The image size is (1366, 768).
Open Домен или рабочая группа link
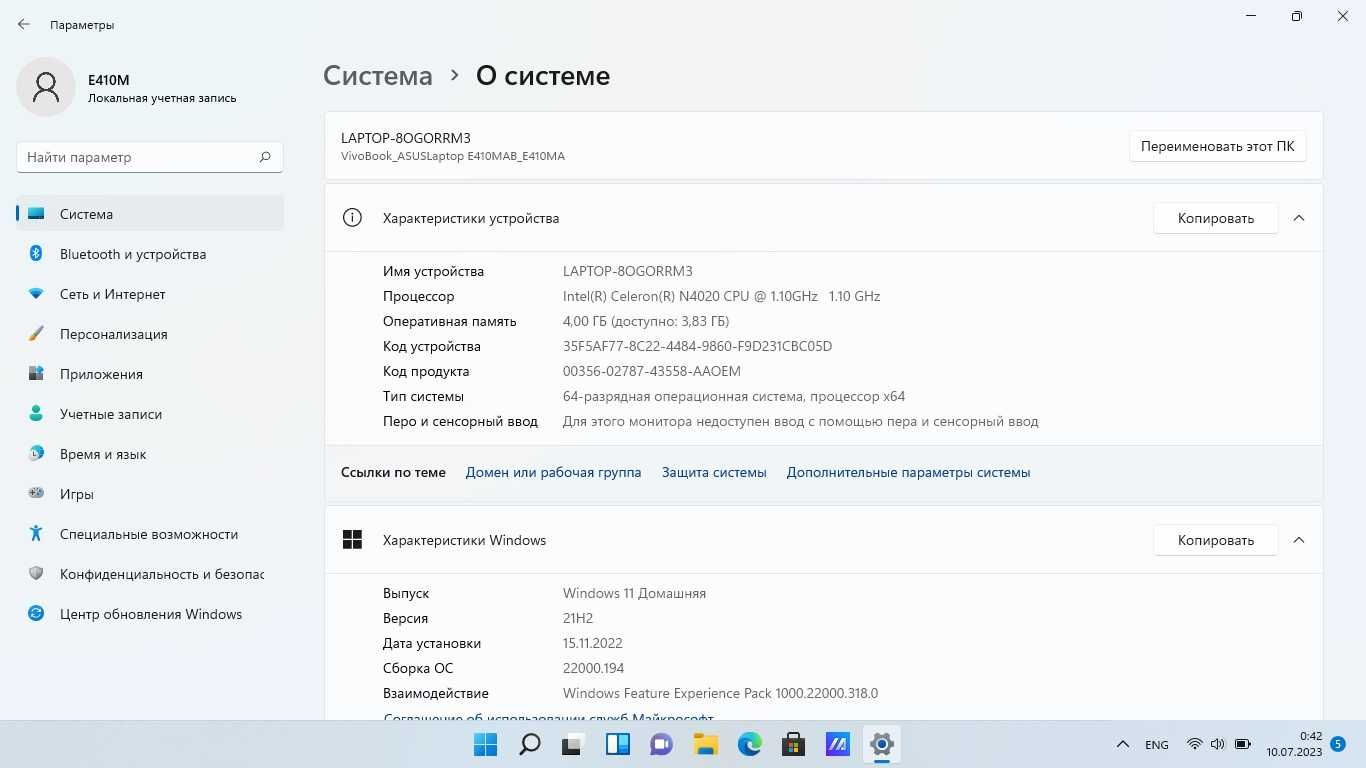(553, 472)
